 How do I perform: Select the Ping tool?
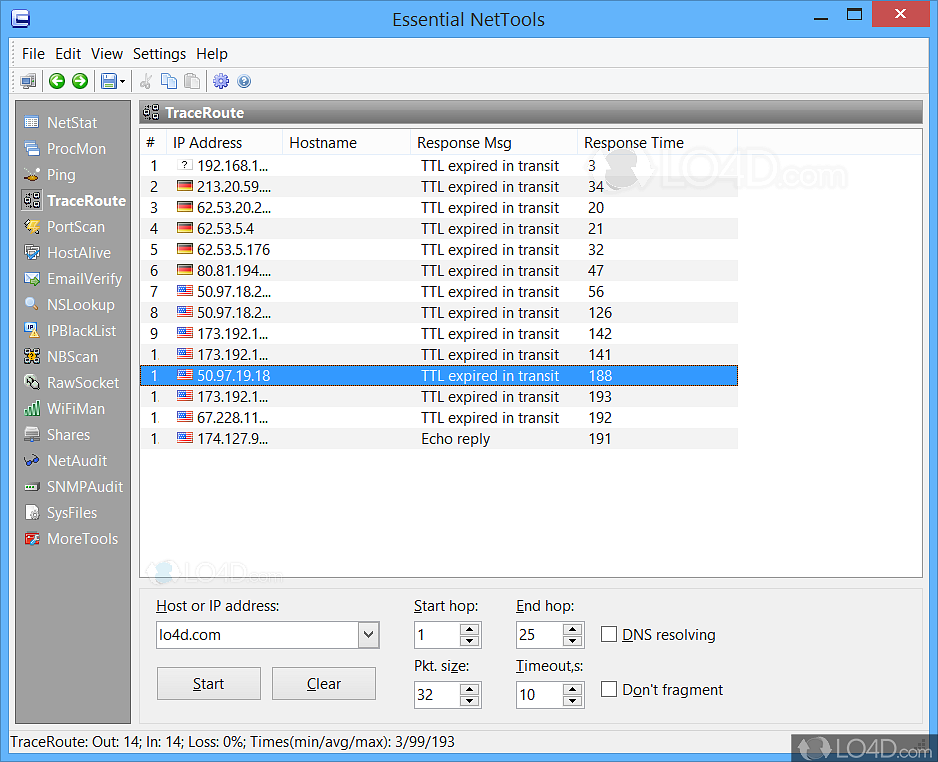coord(49,175)
